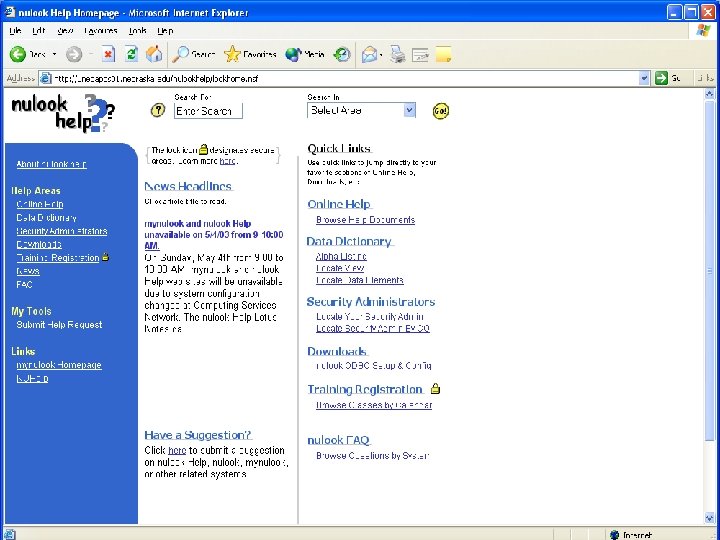Click the vertical scrollbar up arrow
The width and height of the screenshot is (720, 540).
point(710,94)
